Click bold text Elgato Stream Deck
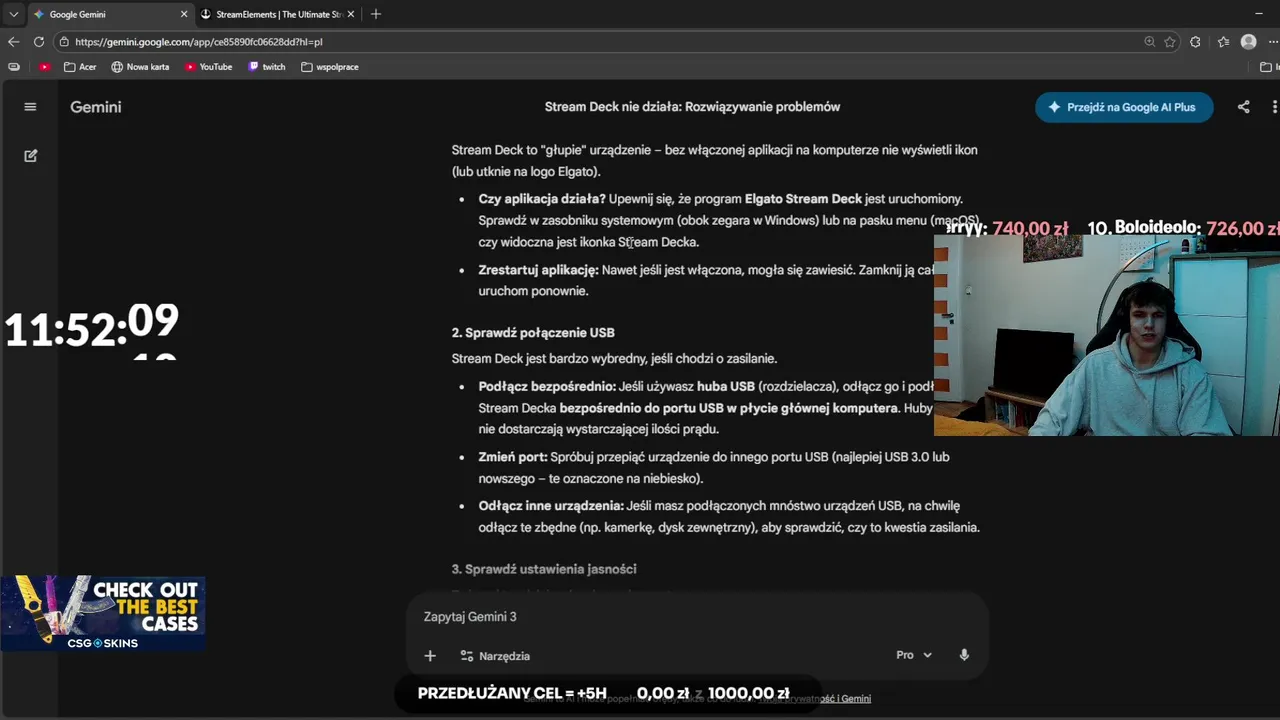The width and height of the screenshot is (1280, 720). pyautogui.click(x=803, y=199)
